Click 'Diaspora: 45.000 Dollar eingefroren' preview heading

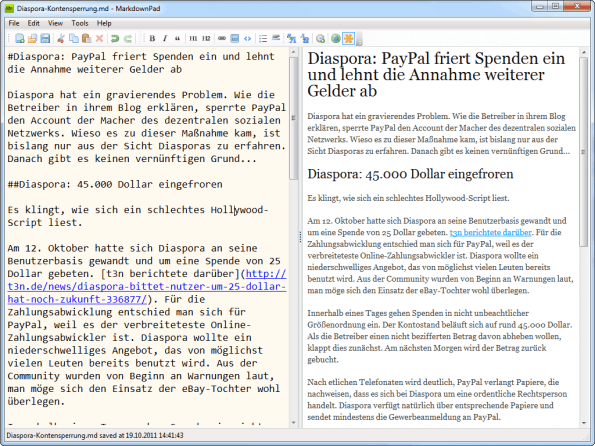(410, 174)
